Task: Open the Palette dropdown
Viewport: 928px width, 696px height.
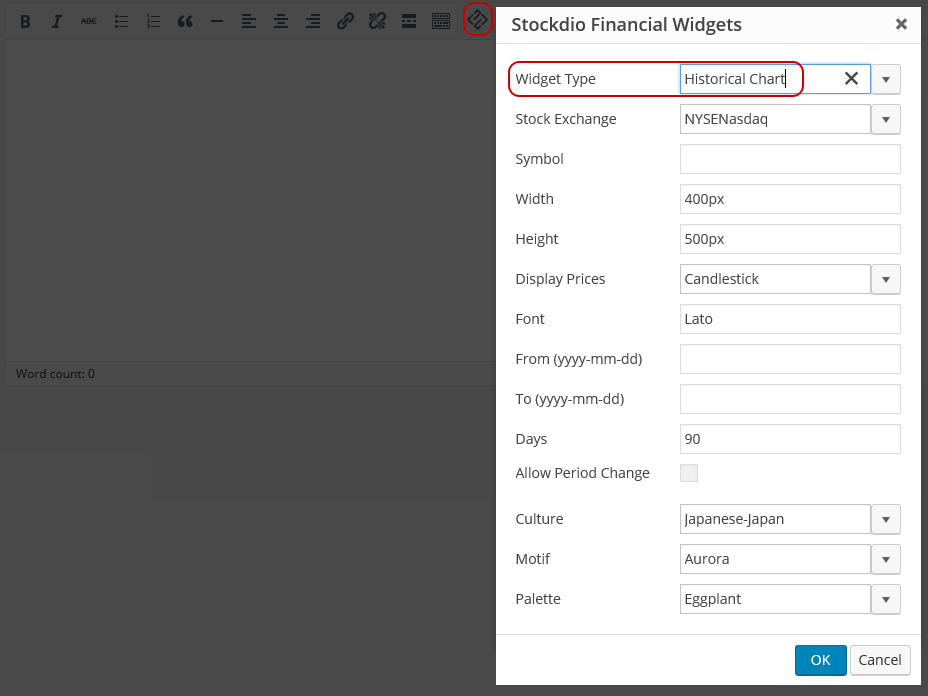Action: click(885, 599)
